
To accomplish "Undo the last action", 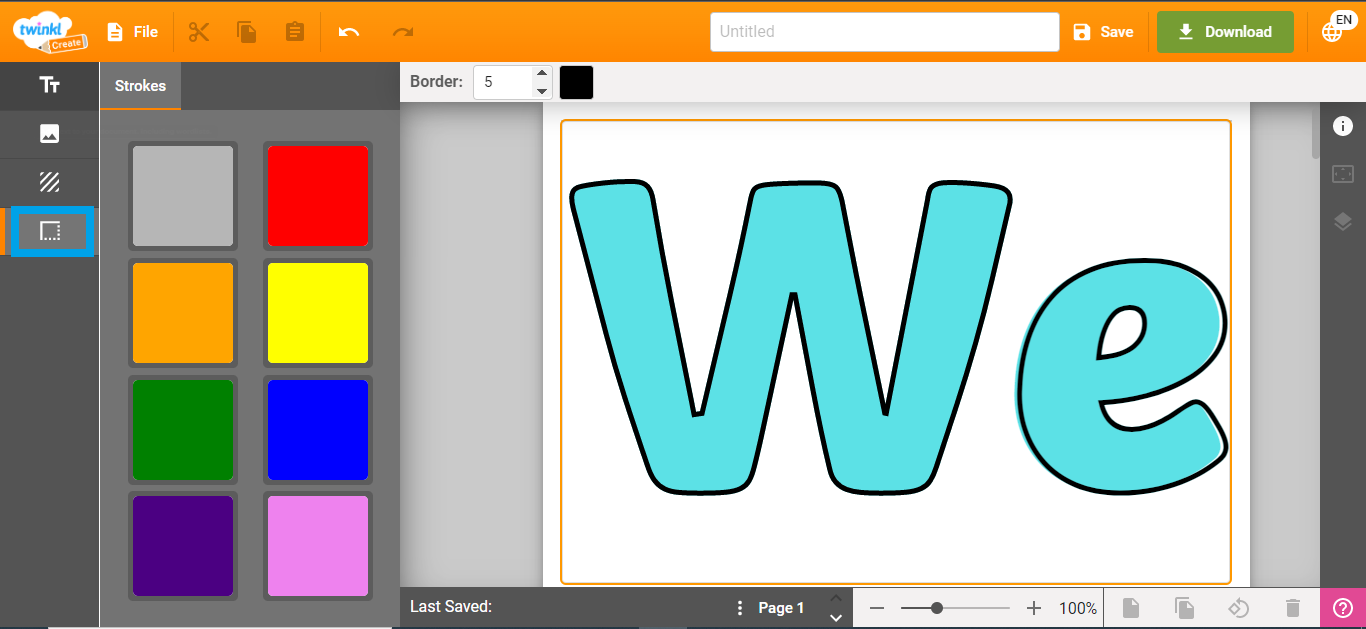I will coord(347,31).
